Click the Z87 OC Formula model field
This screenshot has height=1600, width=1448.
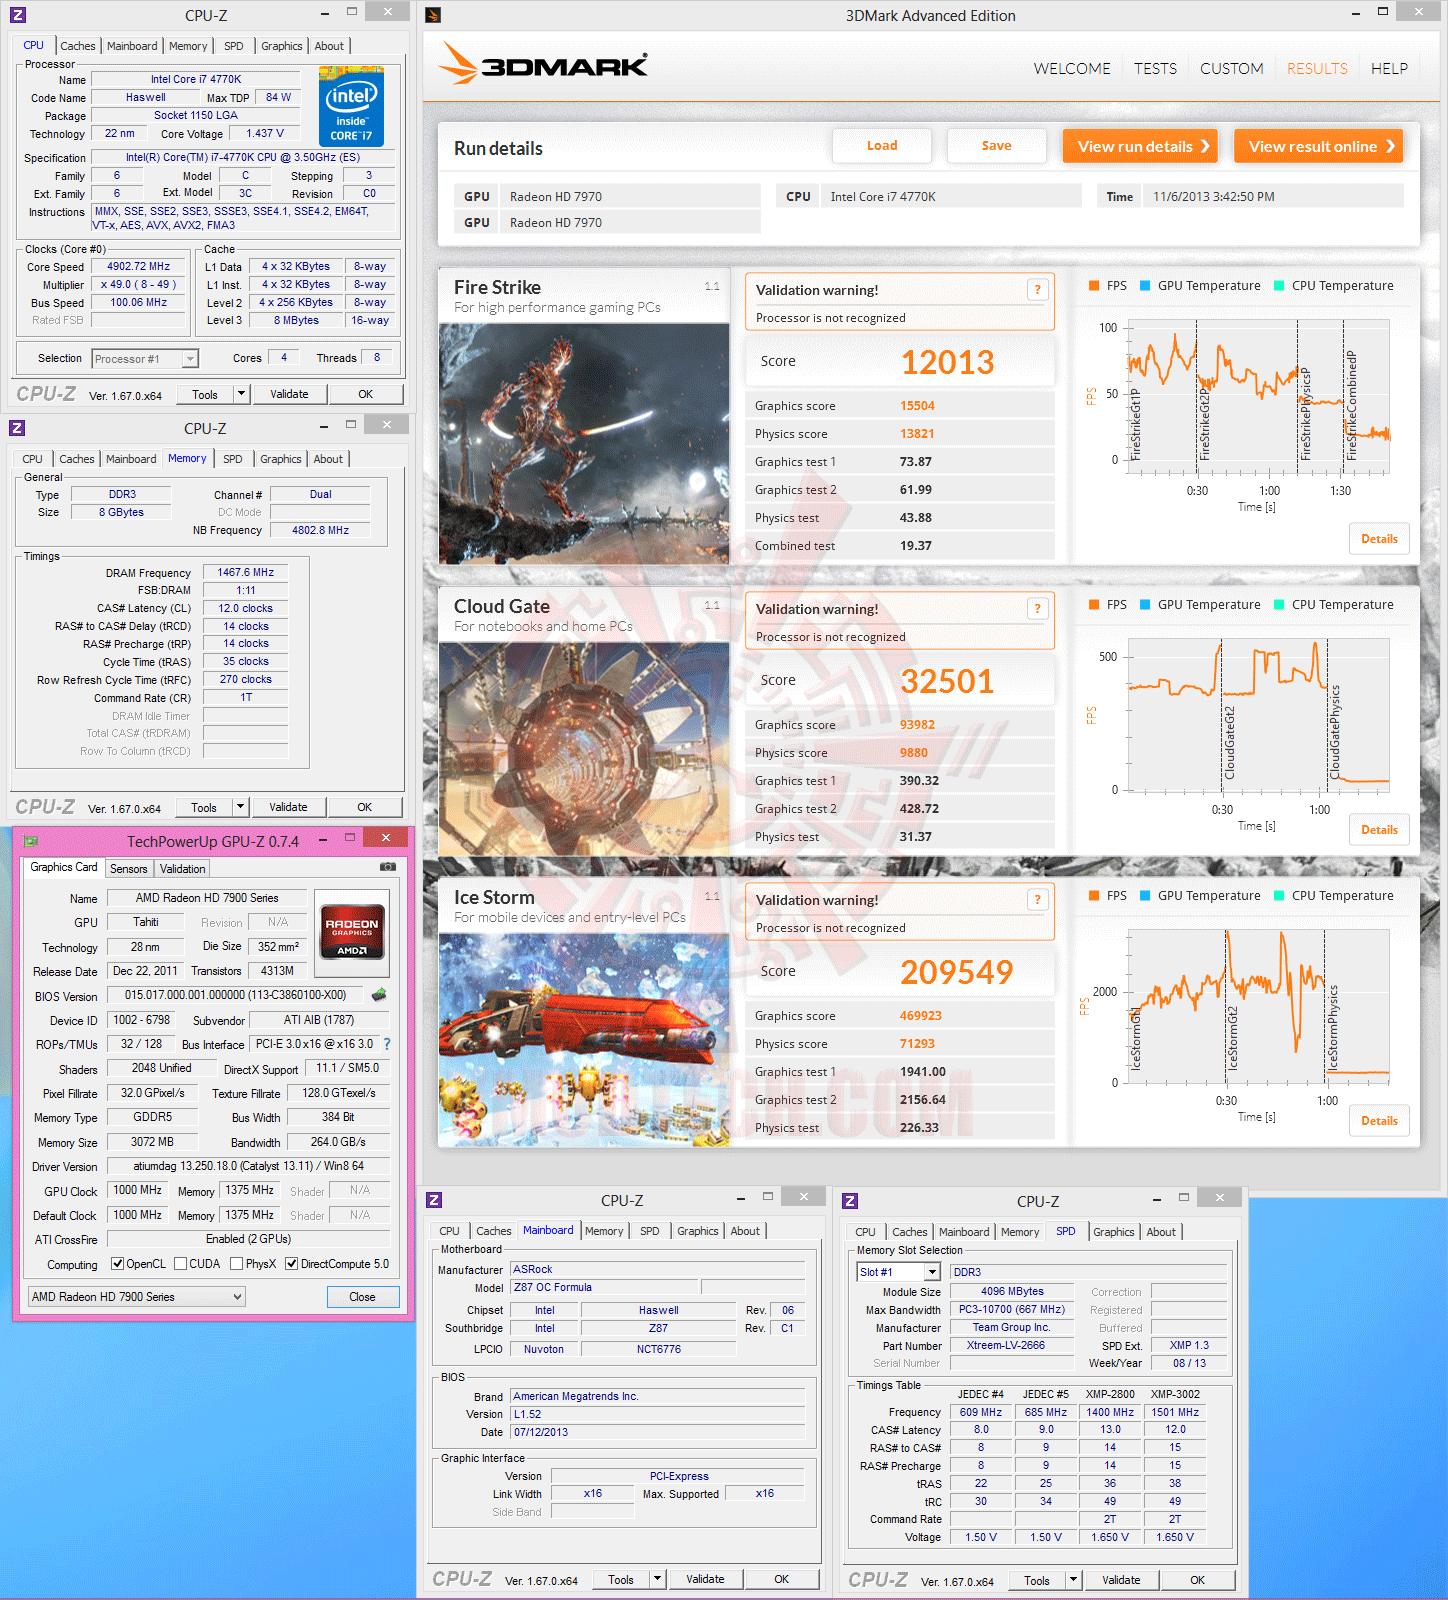603,1288
